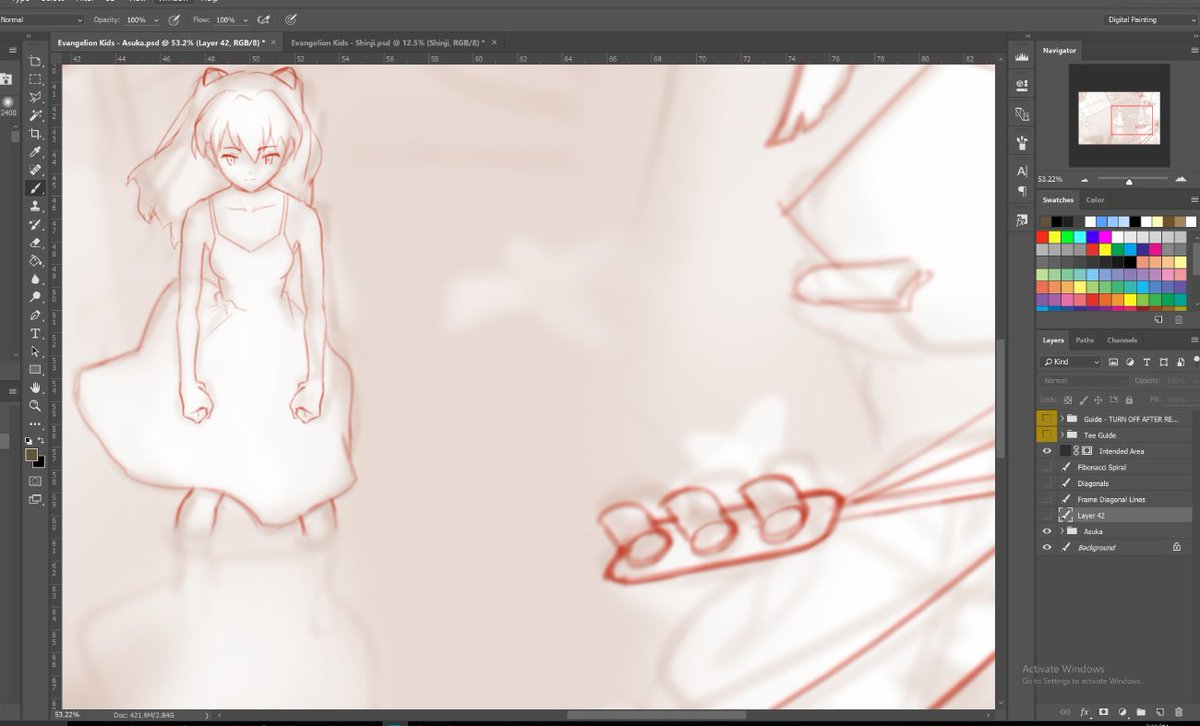This screenshot has height=726, width=1200.
Task: Open the layer filter Kind dropdown
Action: click(x=1071, y=362)
